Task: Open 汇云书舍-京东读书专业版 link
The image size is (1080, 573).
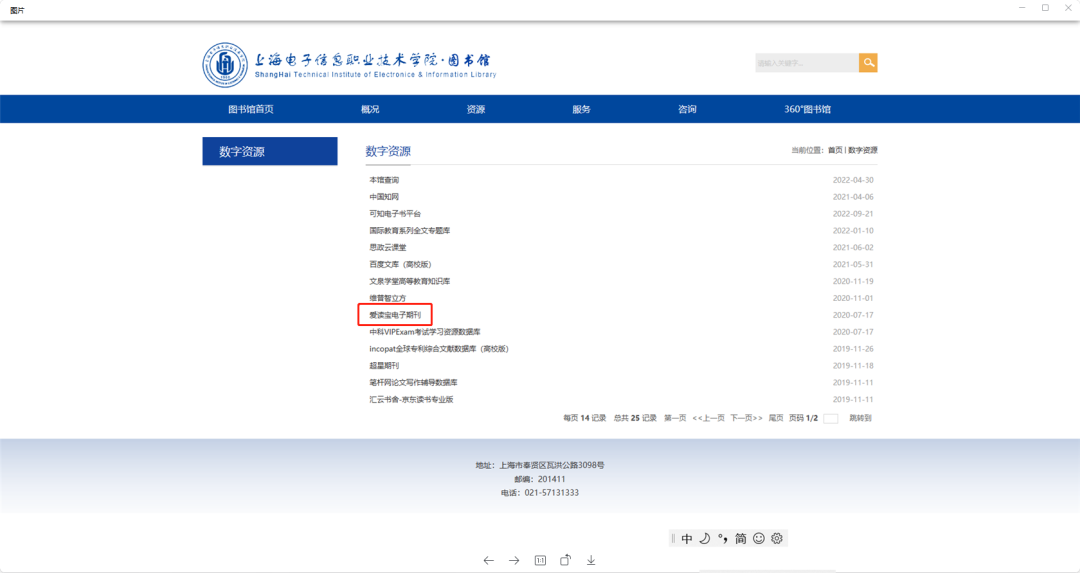Action: [411, 399]
